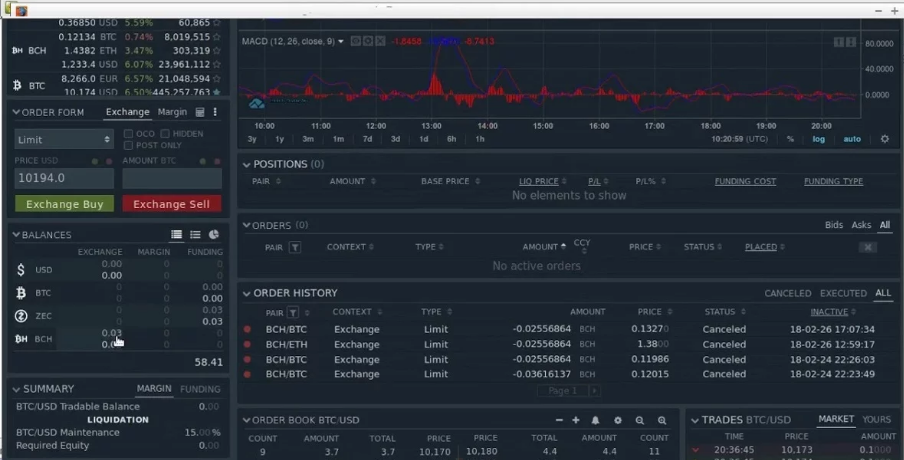Toggle chart percent scale
Screen dimensions: 904x460
(x=790, y=139)
